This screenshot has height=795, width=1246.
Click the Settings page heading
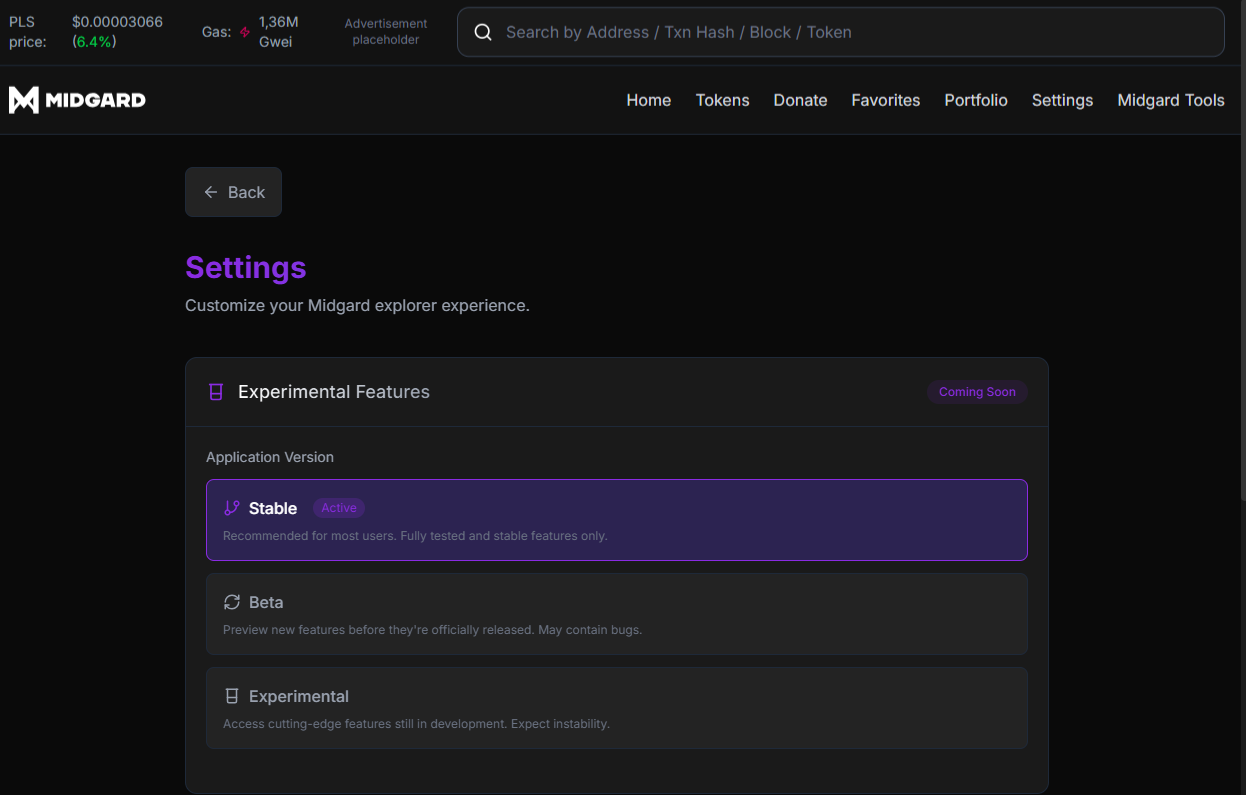pyautogui.click(x=246, y=267)
